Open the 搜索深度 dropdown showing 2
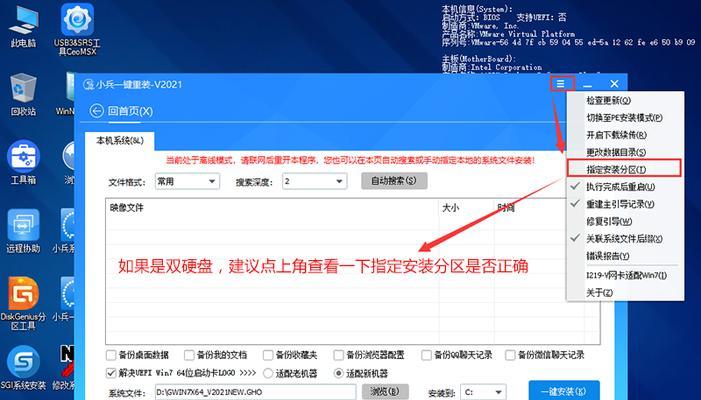The height and width of the screenshot is (400, 701). 314,181
